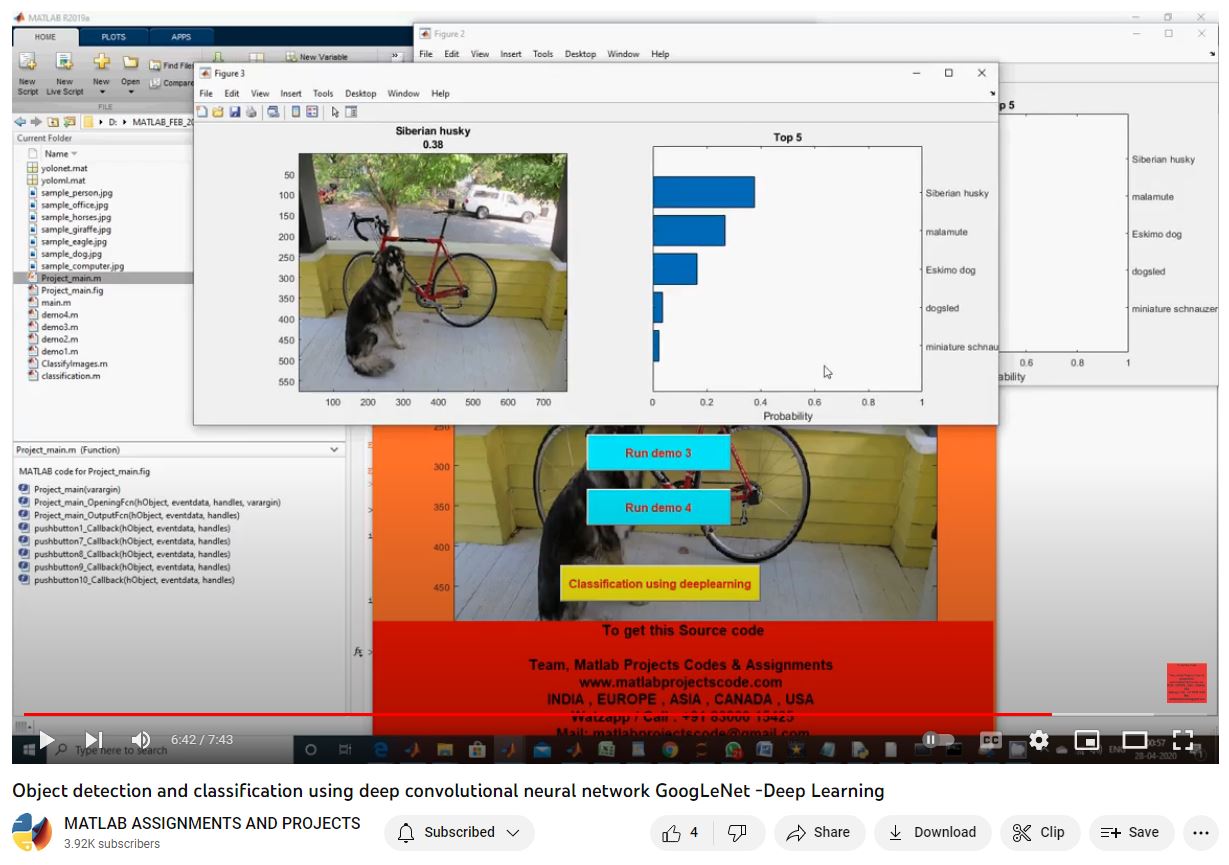
Task: Open the video settings gear
Action: [x=1039, y=740]
